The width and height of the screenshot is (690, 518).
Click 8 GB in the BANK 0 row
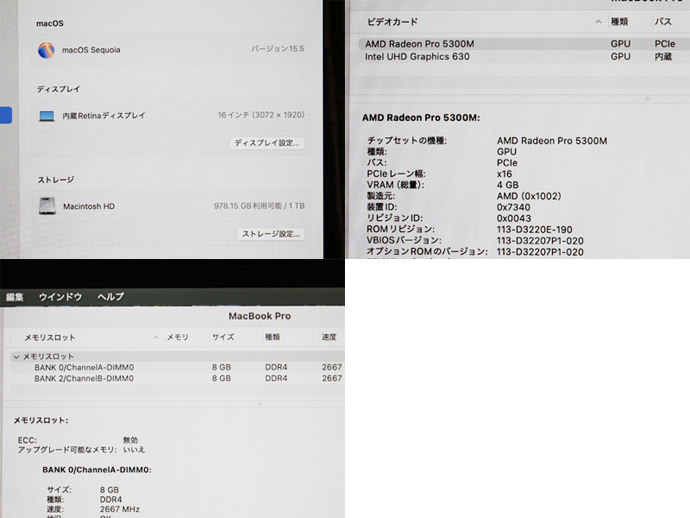point(221,367)
